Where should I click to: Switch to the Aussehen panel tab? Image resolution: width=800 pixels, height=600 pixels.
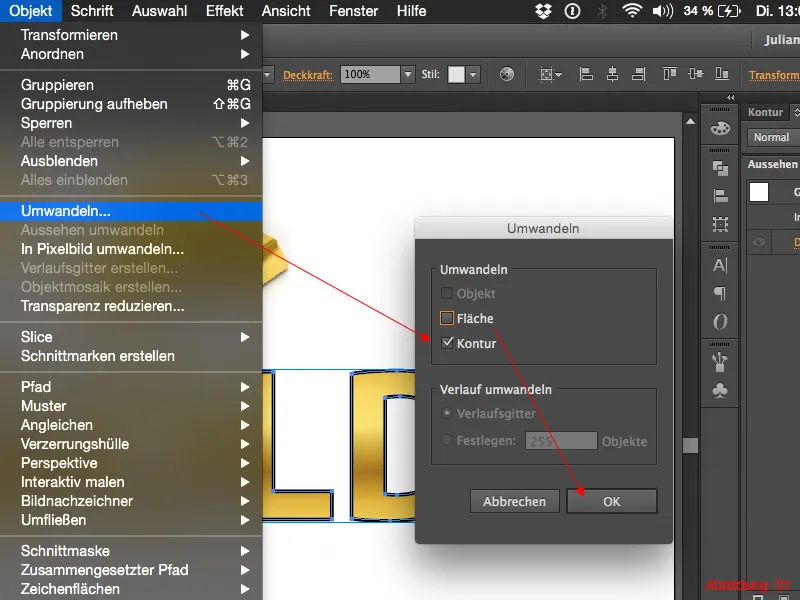[772, 164]
